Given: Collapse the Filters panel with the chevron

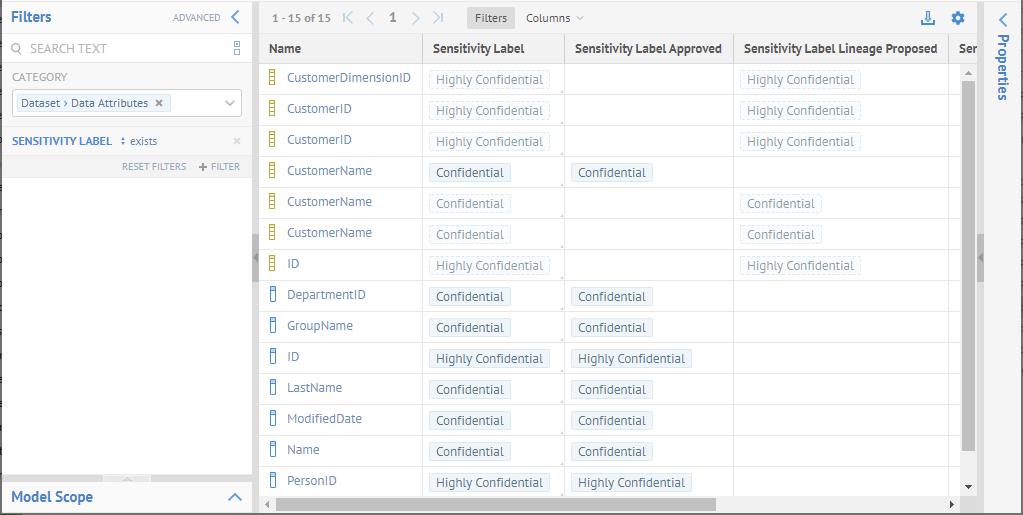Looking at the screenshot, I should 236,17.
